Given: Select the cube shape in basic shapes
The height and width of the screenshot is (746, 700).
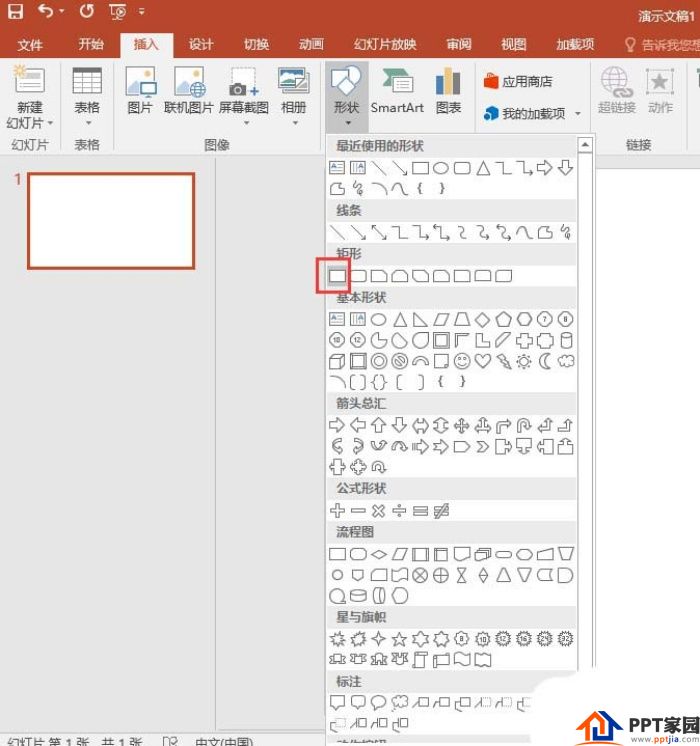Looking at the screenshot, I should (x=337, y=361).
